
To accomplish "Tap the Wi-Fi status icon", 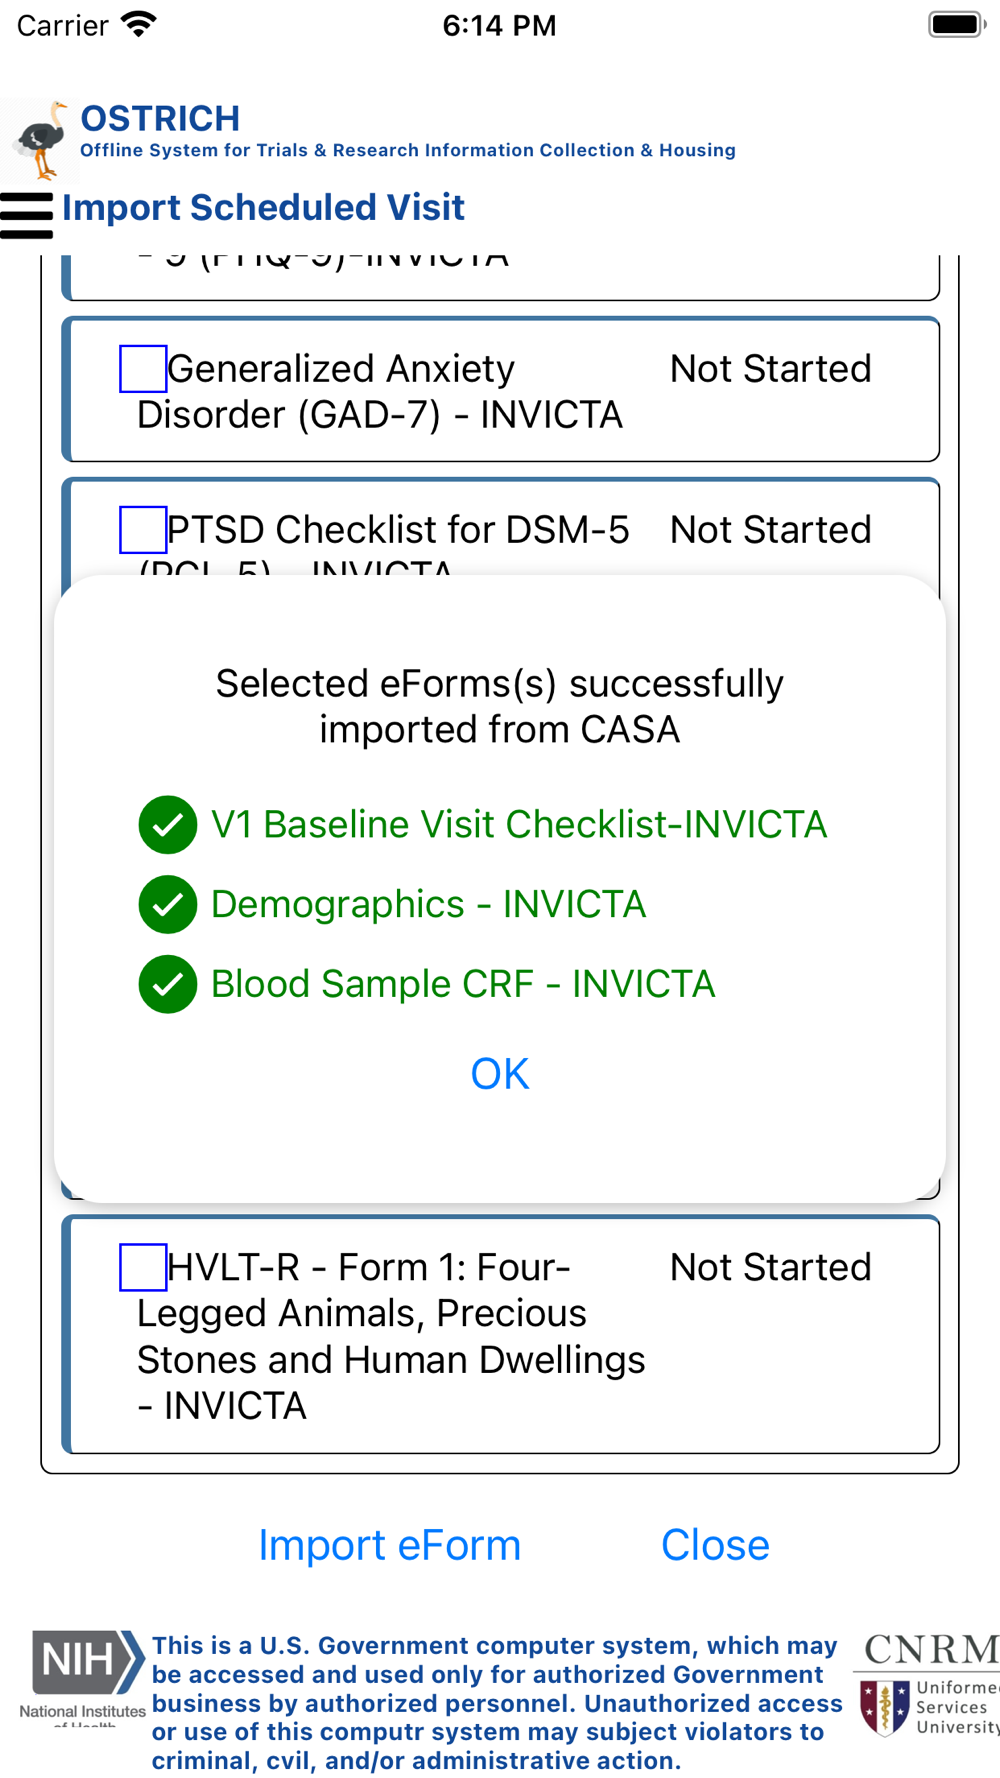I will click(138, 25).
